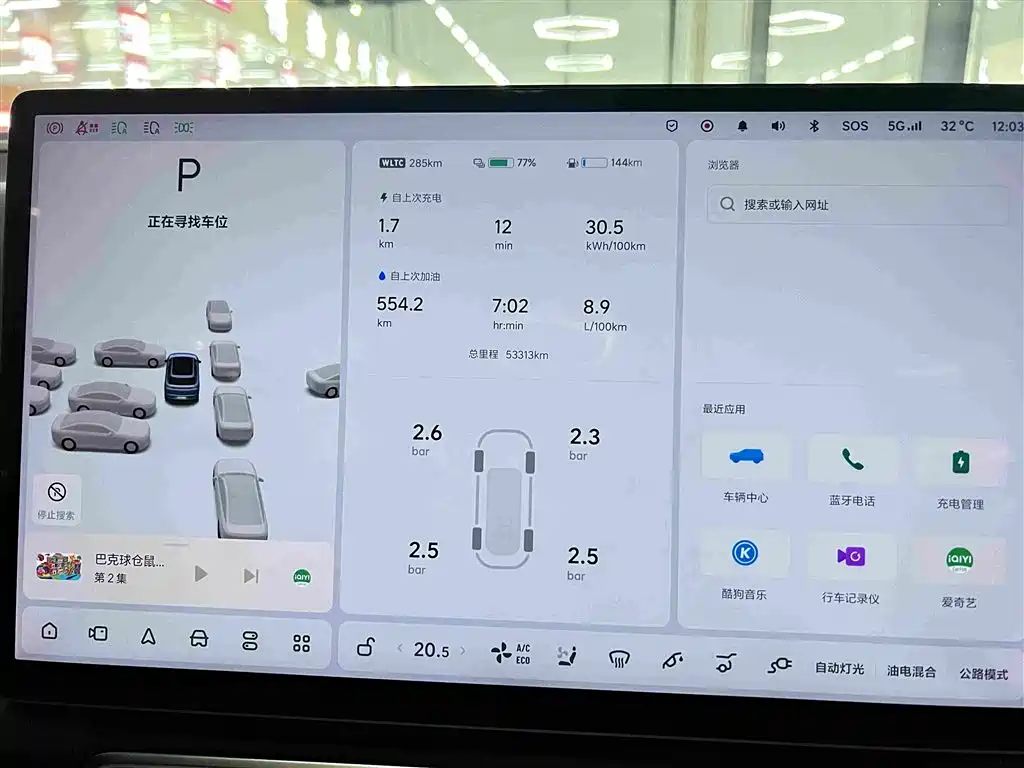Open 充电管理 charging management app

[960, 475]
